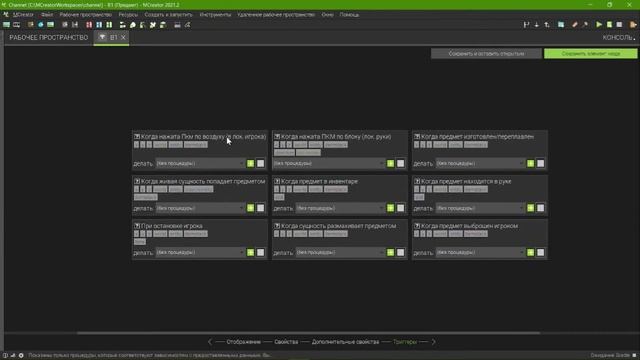Open help icon beside 'Когда сущность размахивает предметом'
This screenshot has width=640, height=360.
click(x=277, y=226)
